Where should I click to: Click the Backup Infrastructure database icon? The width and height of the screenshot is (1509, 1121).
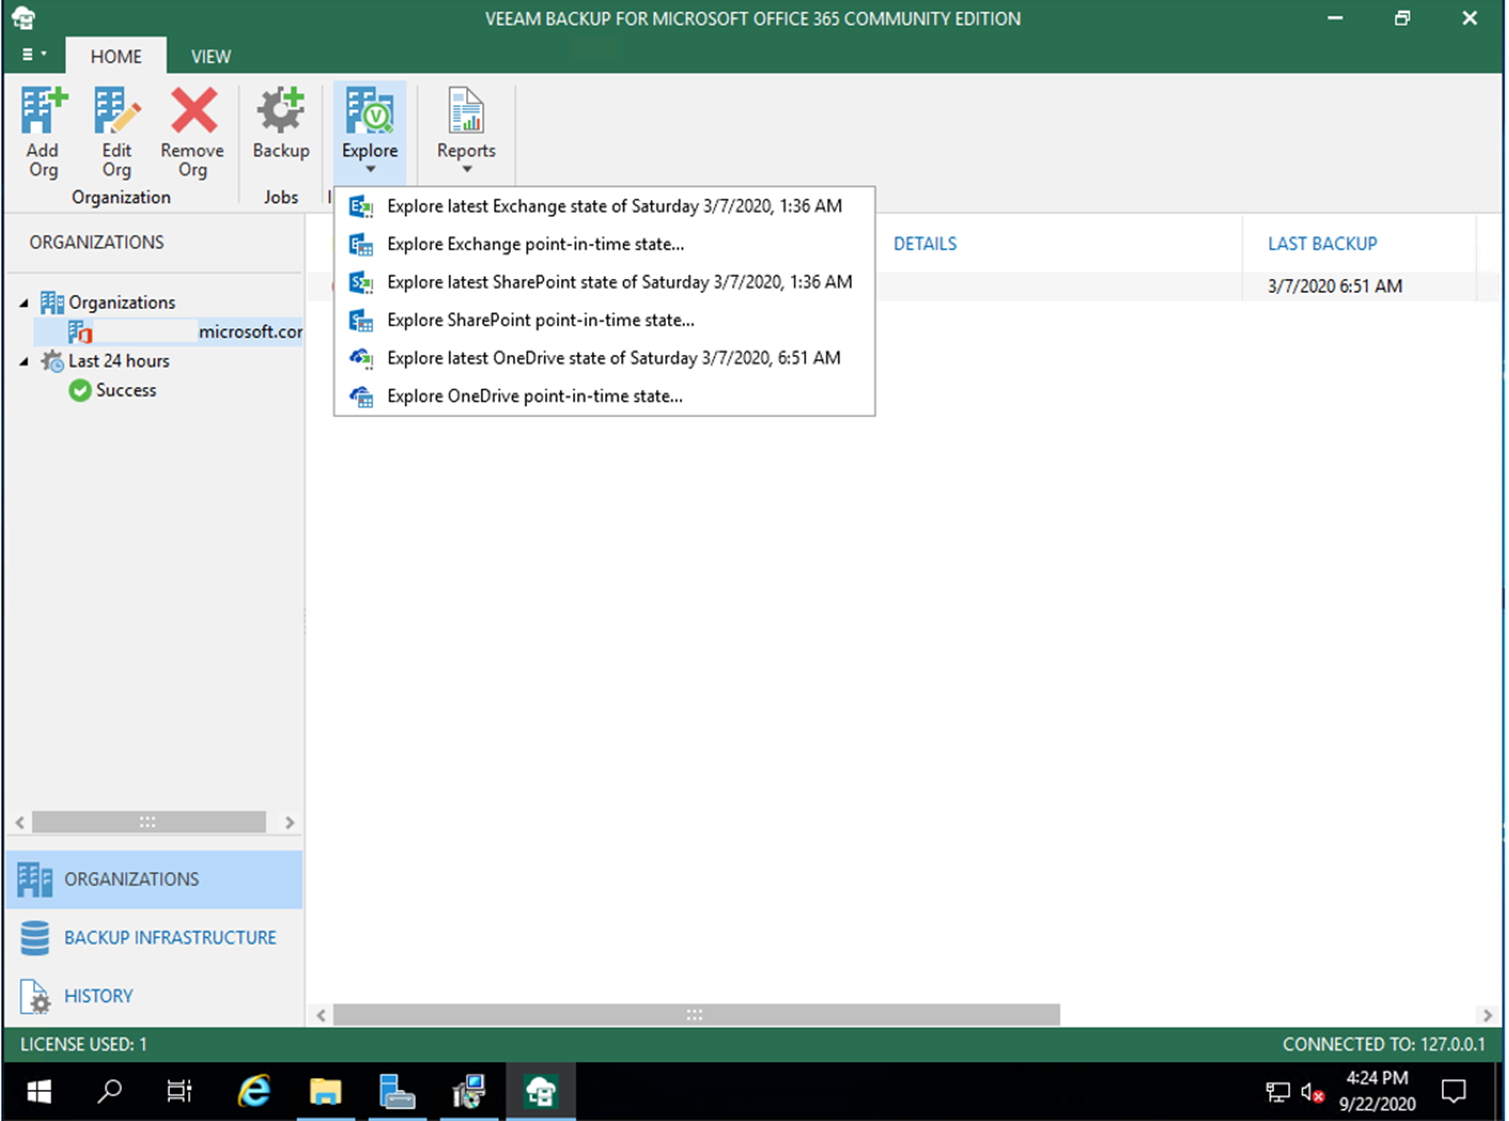point(35,938)
